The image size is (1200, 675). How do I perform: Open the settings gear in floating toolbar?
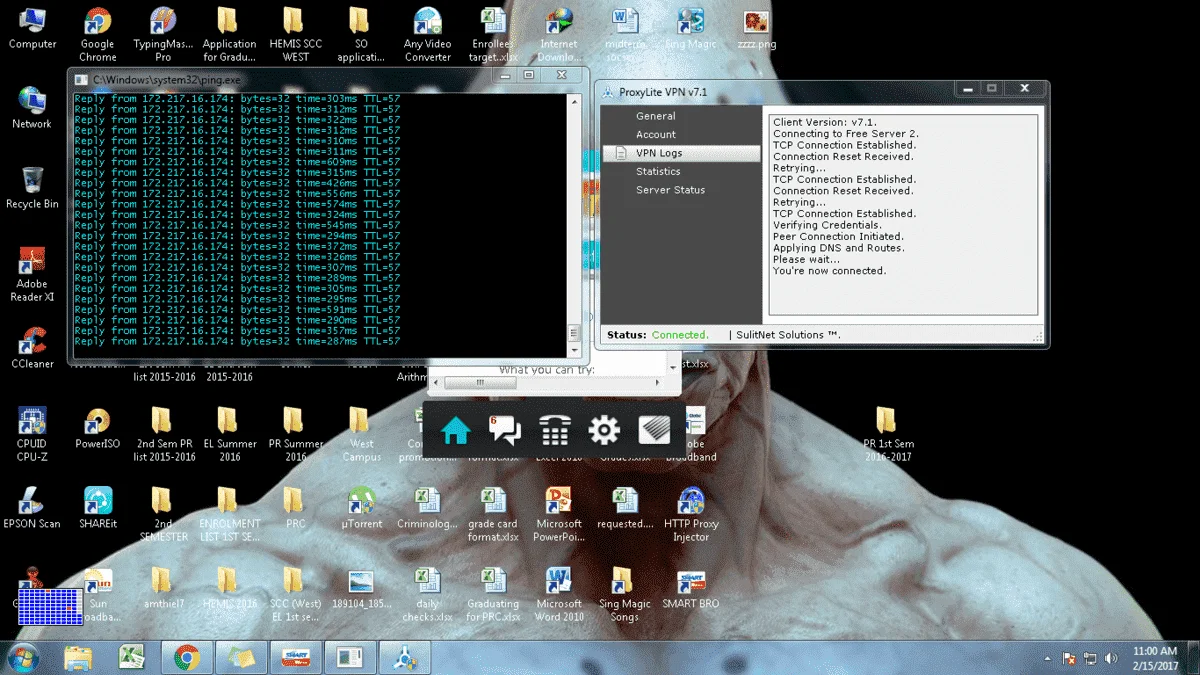point(604,431)
